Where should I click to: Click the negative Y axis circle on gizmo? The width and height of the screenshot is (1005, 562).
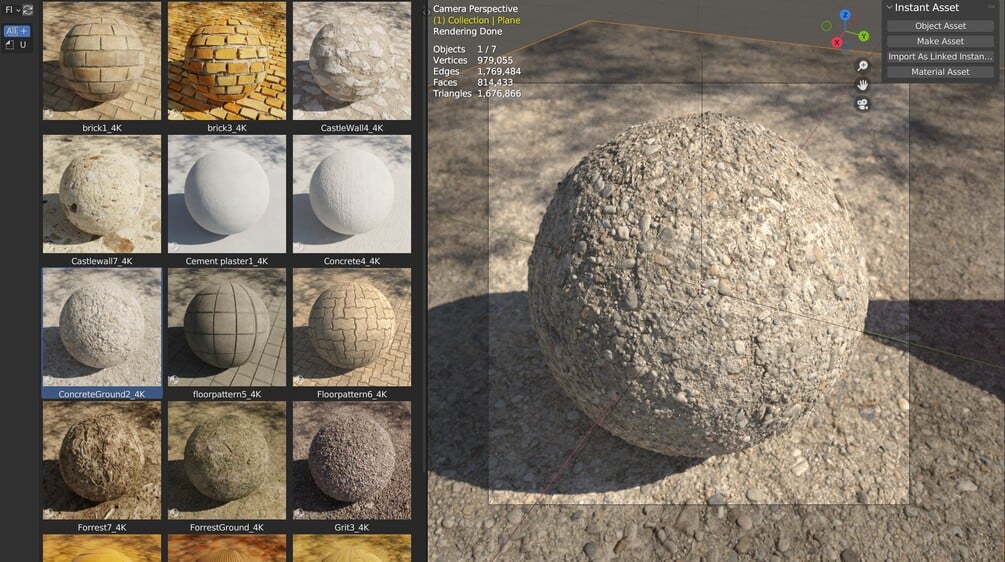826,26
